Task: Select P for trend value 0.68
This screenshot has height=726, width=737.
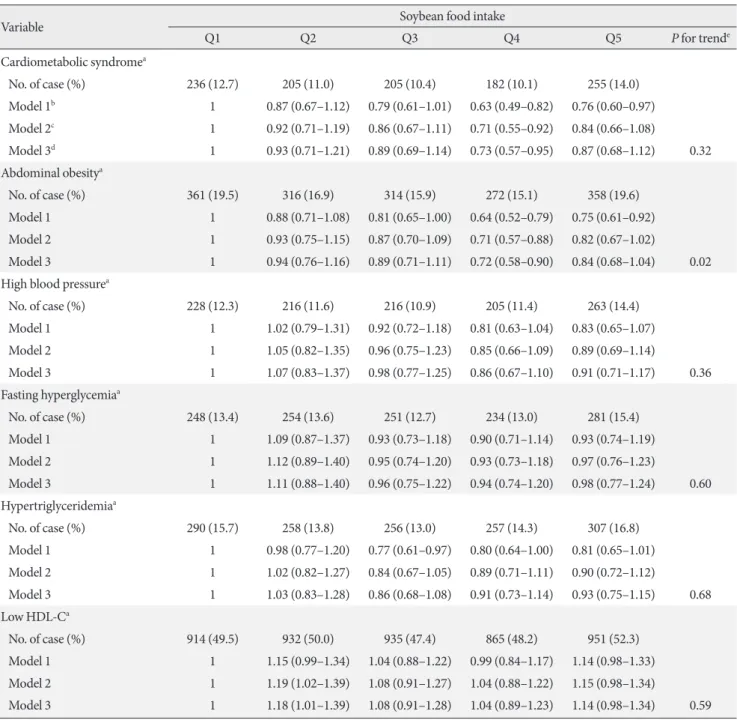Action: pyautogui.click(x=700, y=594)
